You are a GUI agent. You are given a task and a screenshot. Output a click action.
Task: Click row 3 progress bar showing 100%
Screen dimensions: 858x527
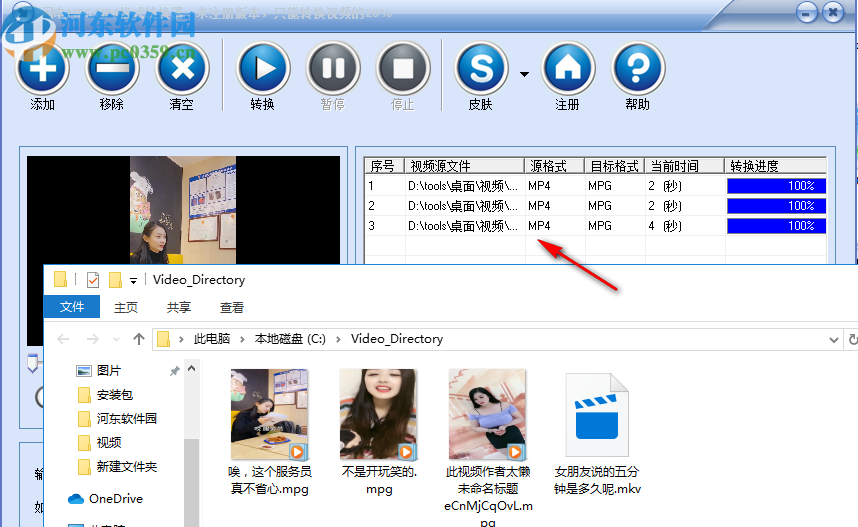[x=776, y=225]
